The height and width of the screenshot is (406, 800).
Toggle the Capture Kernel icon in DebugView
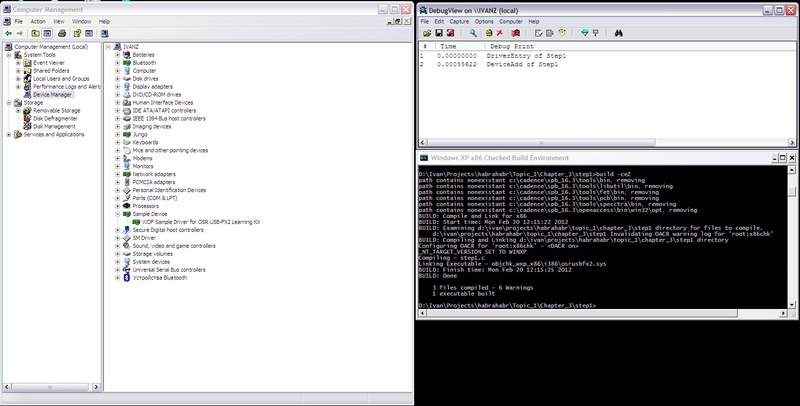pyautogui.click(x=489, y=33)
